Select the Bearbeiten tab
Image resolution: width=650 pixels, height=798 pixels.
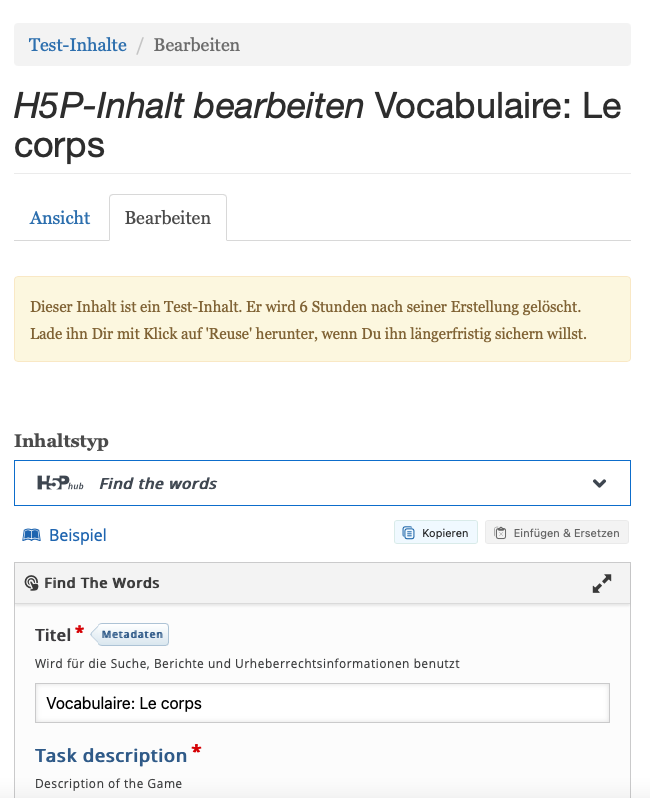click(x=167, y=218)
